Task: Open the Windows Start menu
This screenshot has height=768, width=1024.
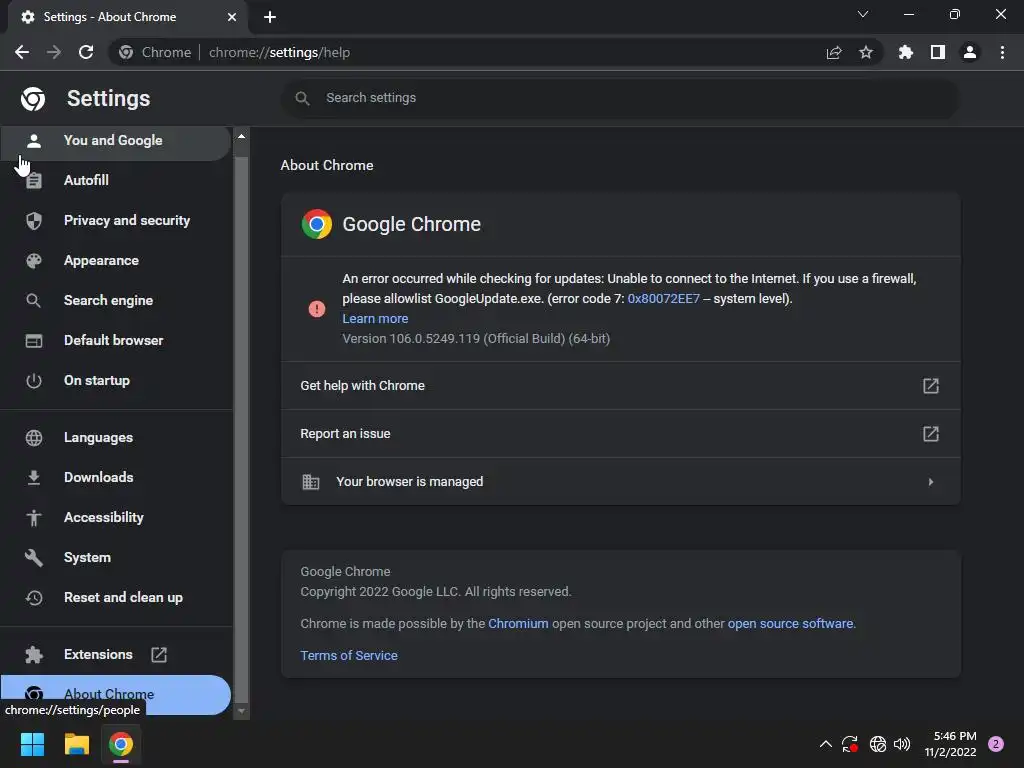Action: [32, 744]
